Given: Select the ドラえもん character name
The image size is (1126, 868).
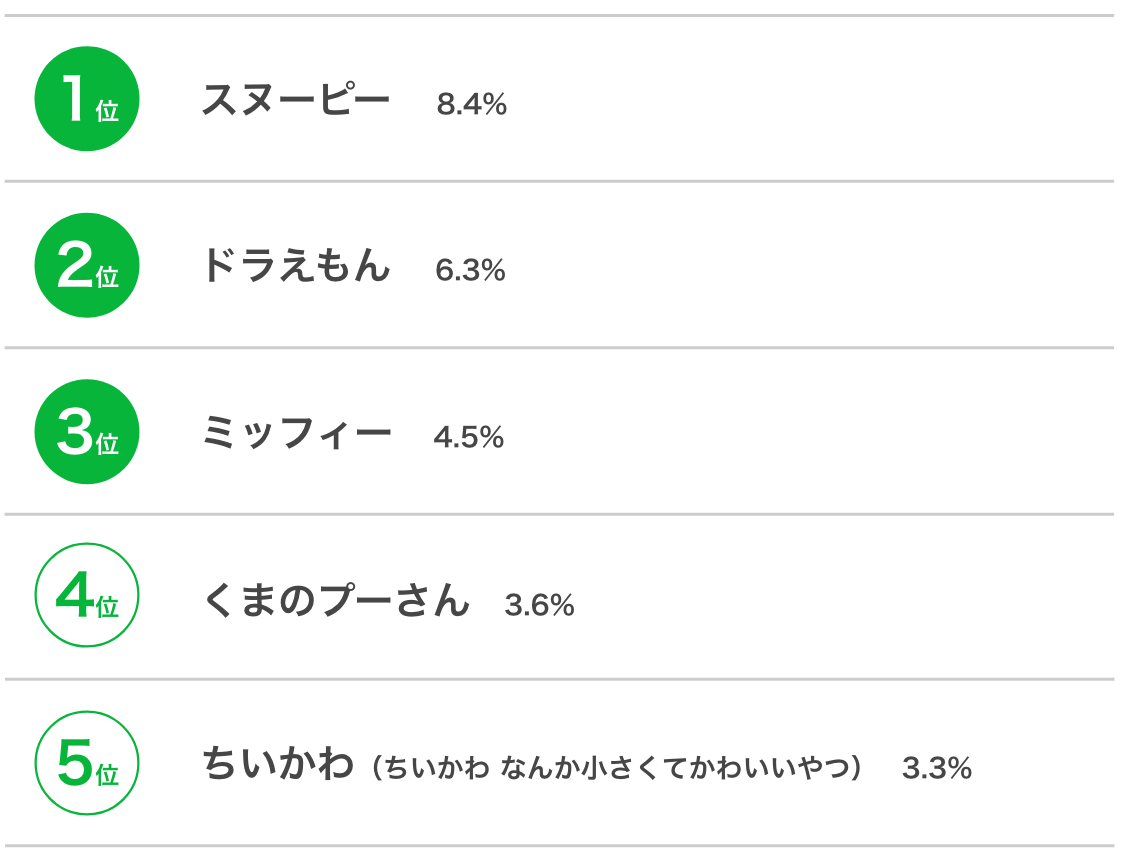Looking at the screenshot, I should 296,265.
